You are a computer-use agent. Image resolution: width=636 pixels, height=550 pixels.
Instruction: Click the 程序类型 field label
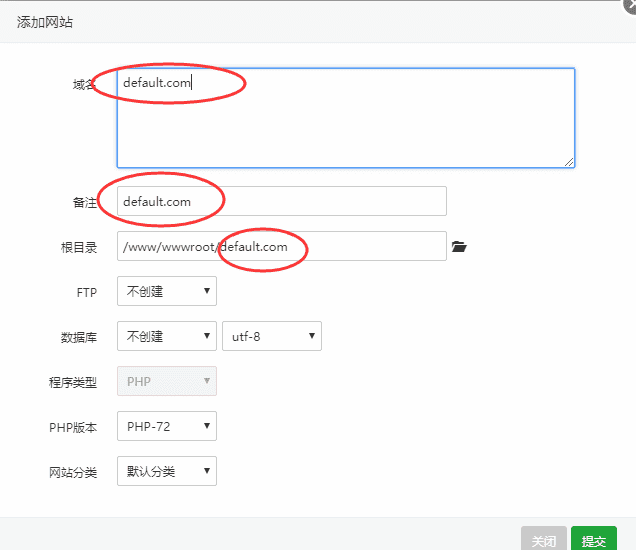74,382
